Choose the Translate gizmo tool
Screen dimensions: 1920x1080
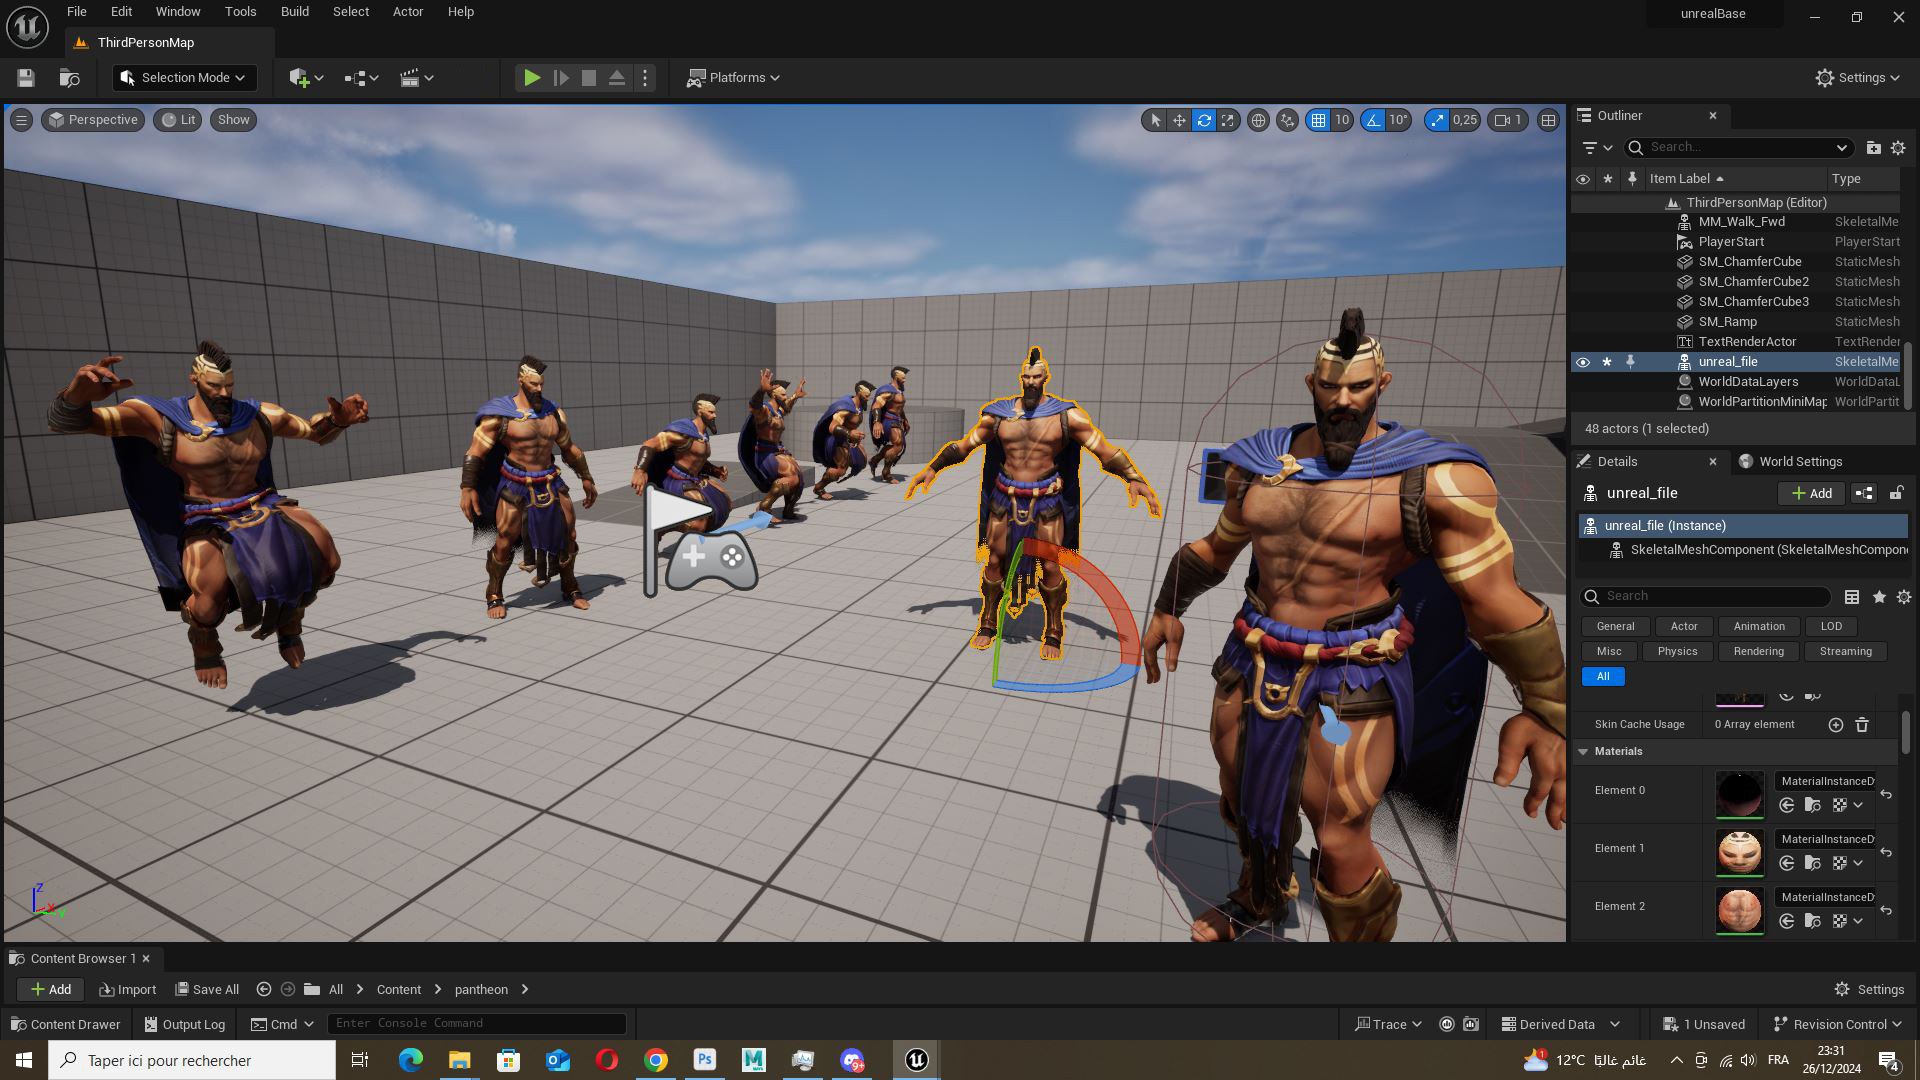1179,120
